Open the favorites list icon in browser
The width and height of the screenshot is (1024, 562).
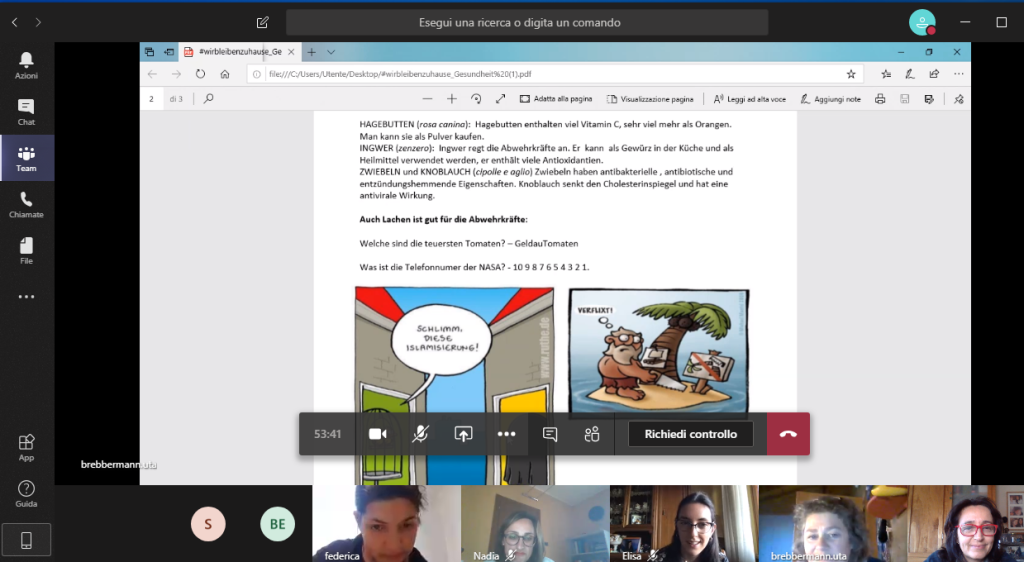click(886, 74)
